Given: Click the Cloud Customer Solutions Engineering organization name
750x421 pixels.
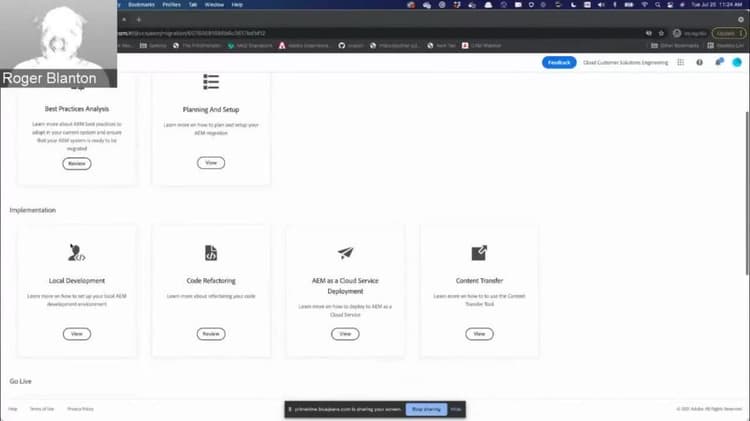Looking at the screenshot, I should pyautogui.click(x=626, y=62).
